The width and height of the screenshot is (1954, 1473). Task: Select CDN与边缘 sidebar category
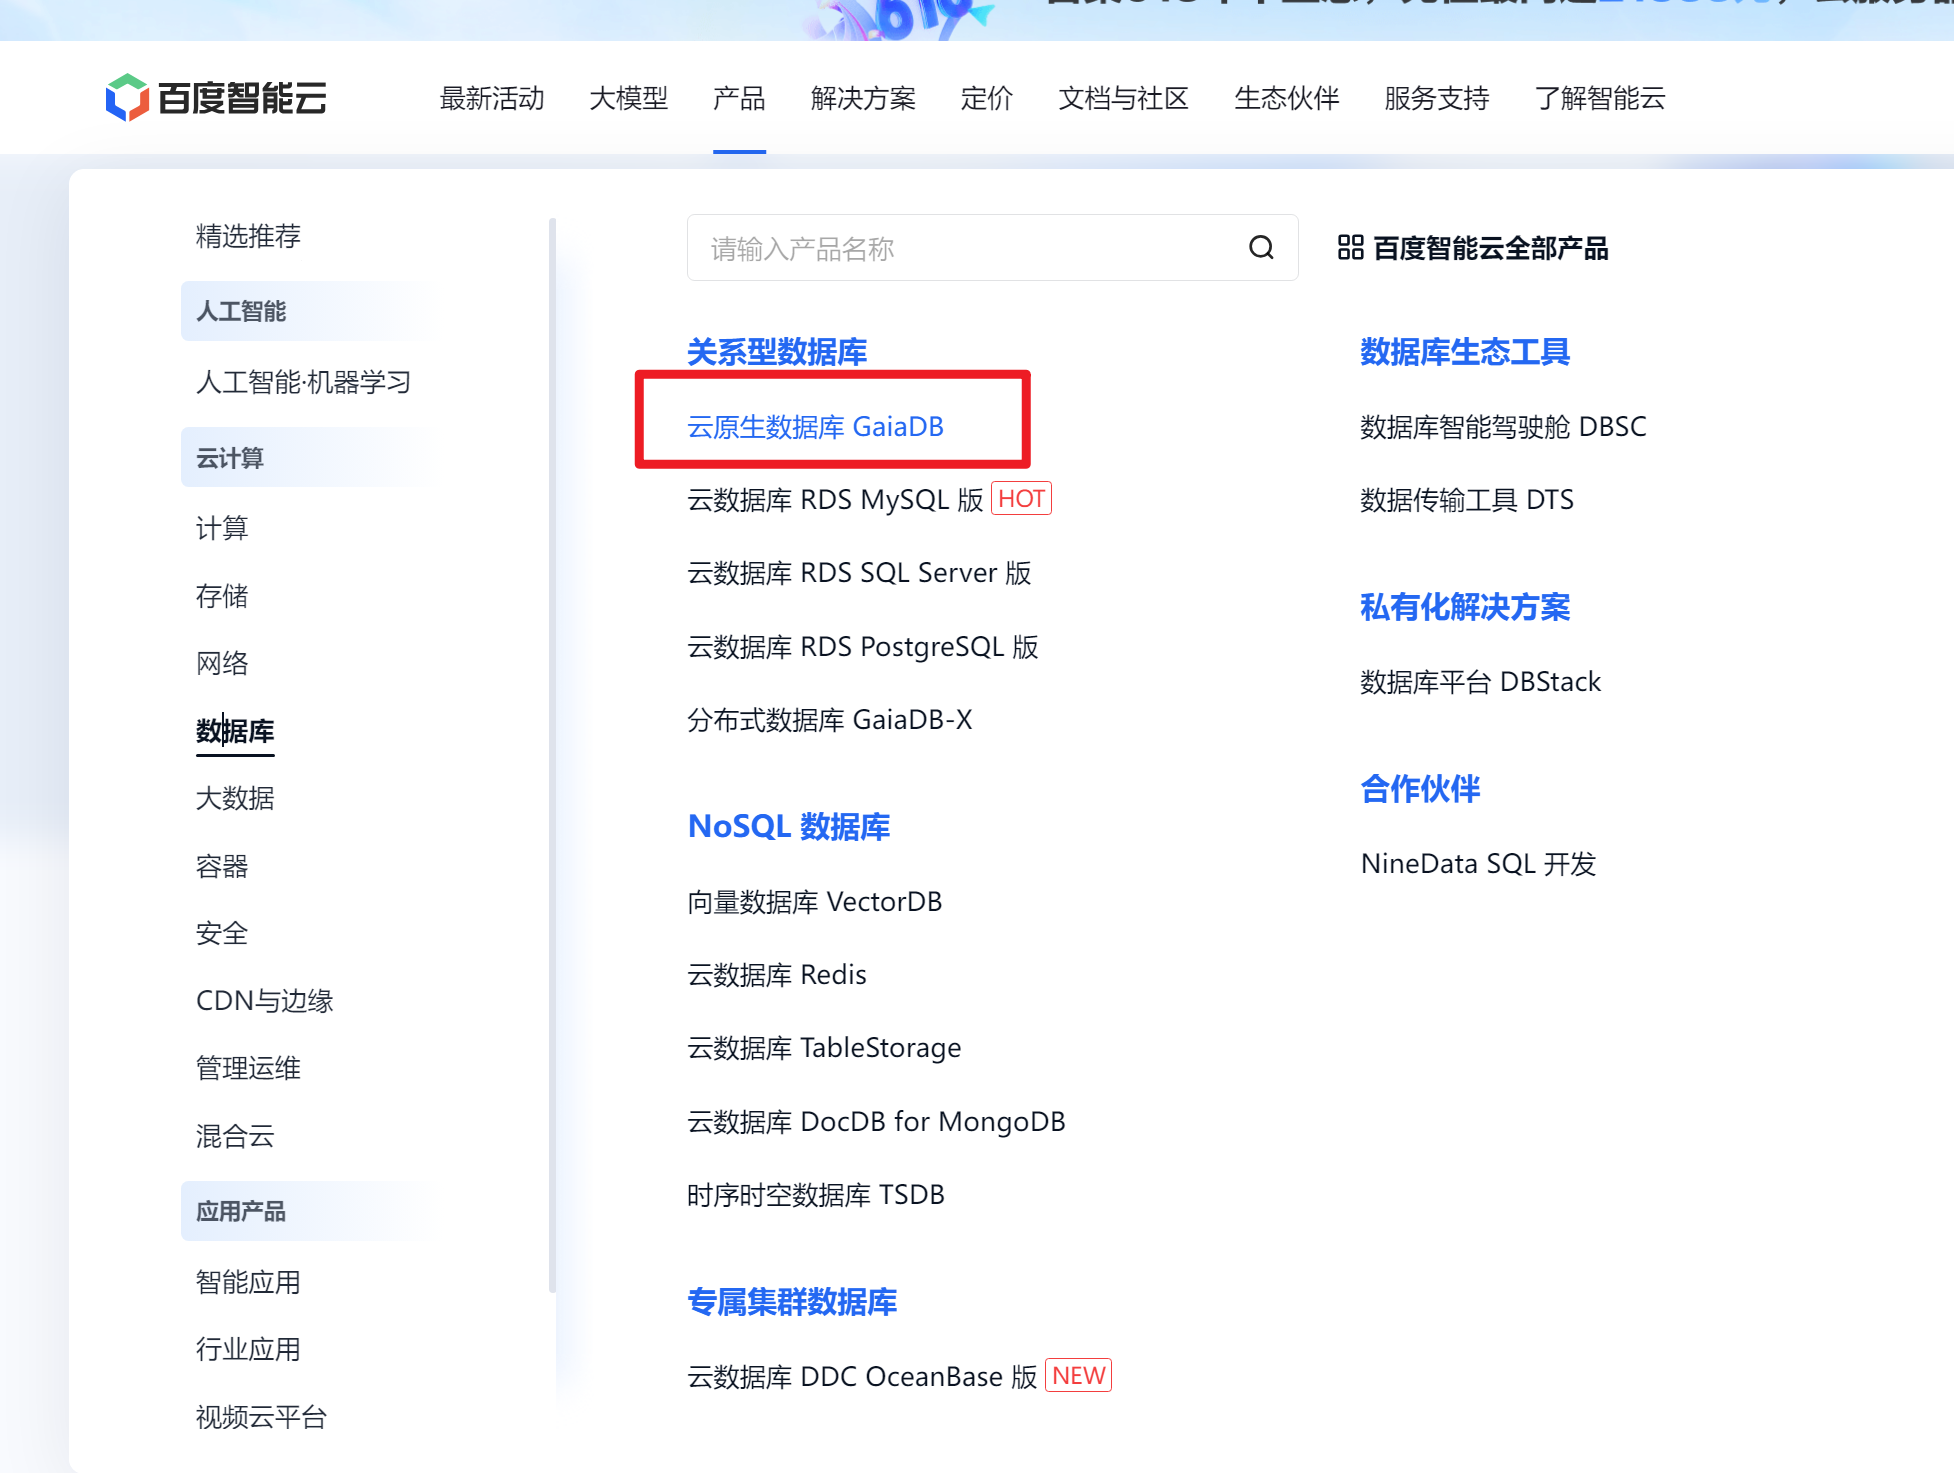(264, 1001)
